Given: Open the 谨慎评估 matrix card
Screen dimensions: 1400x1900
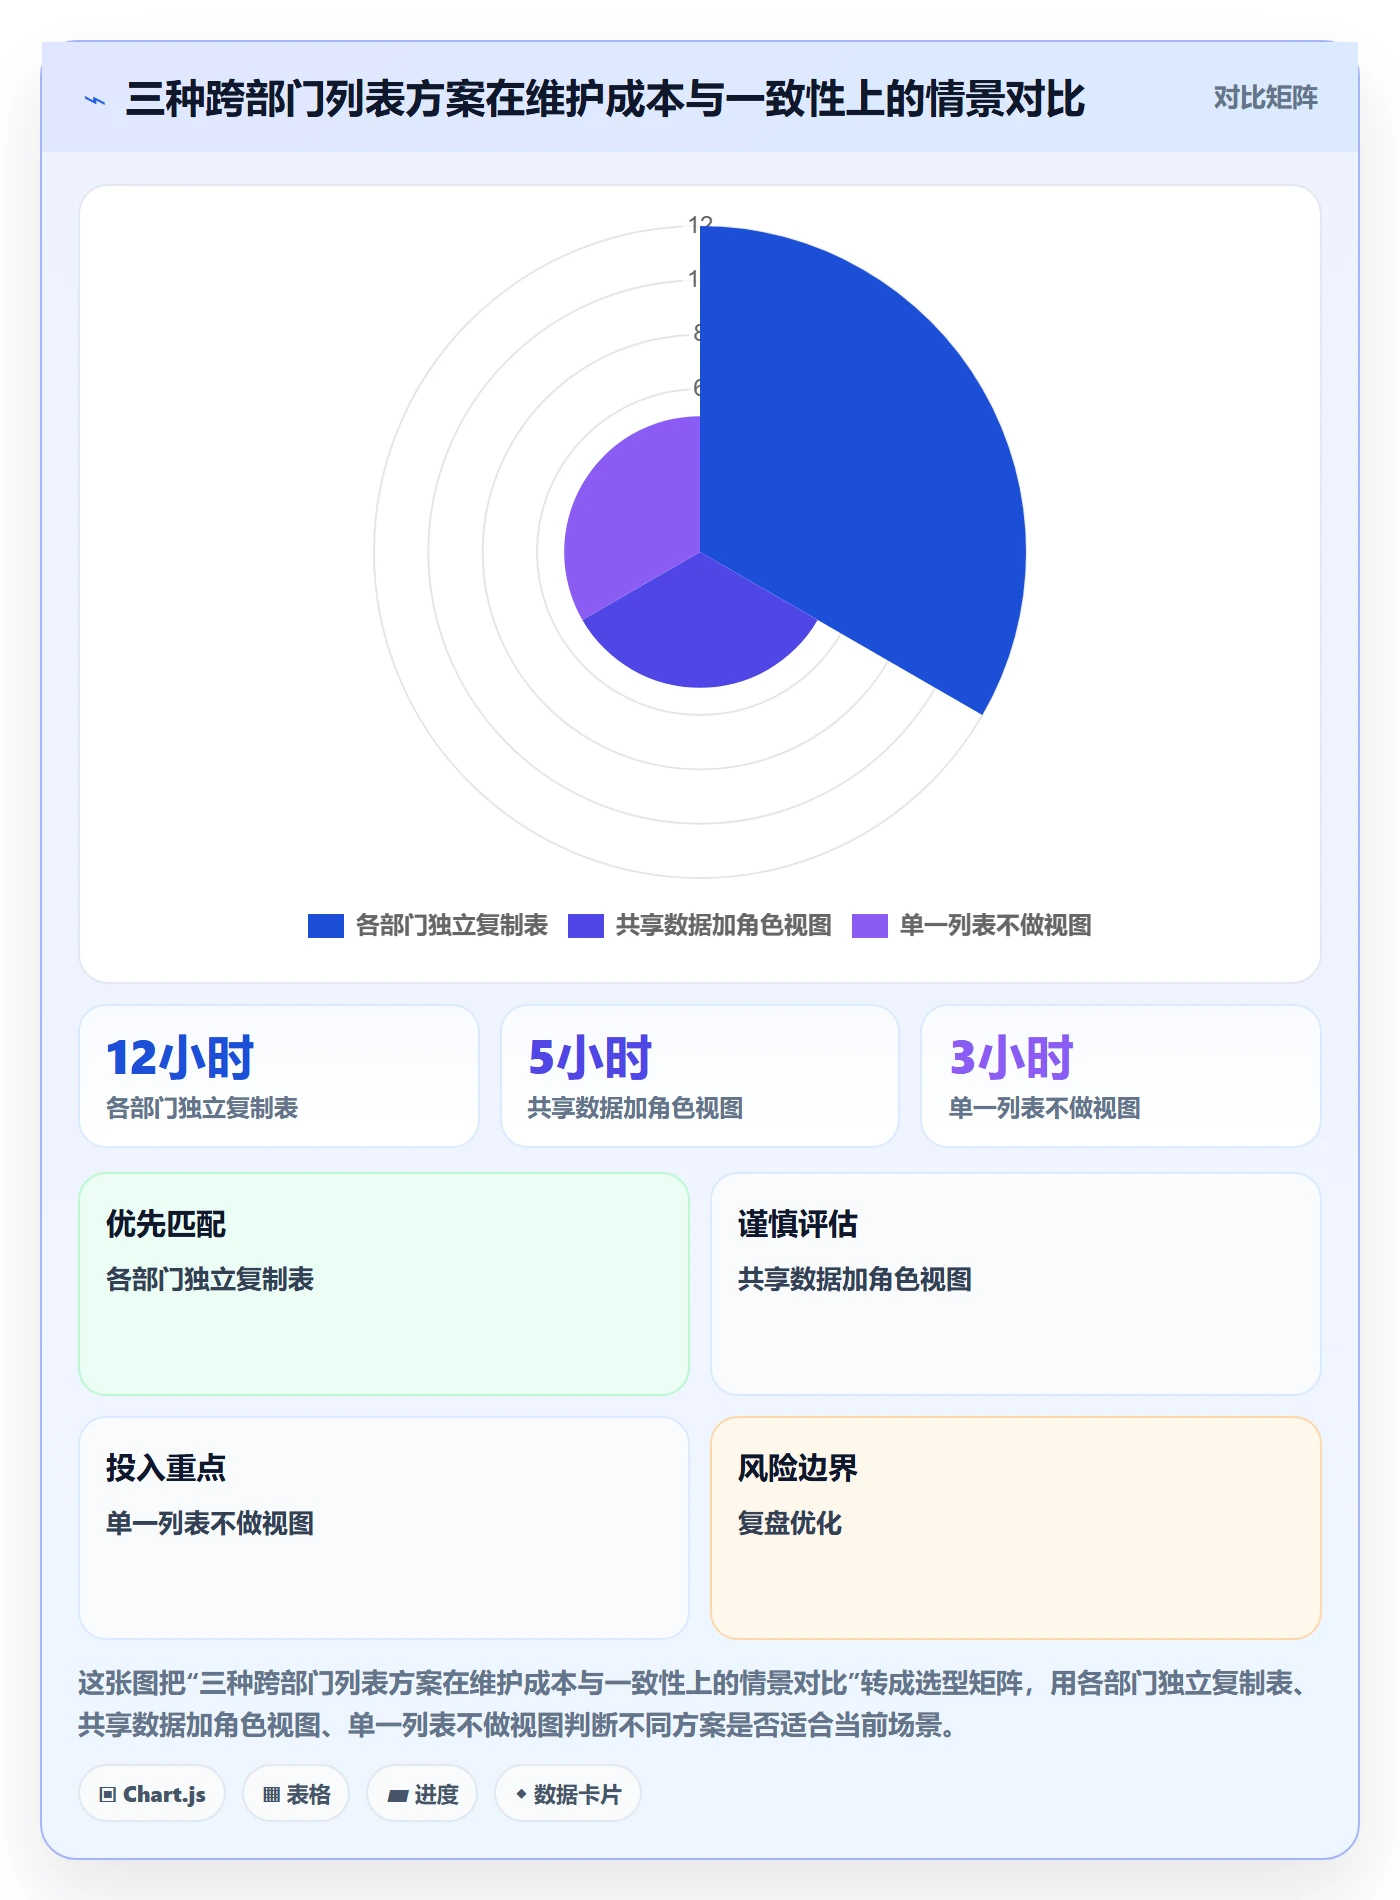Looking at the screenshot, I should [1016, 1284].
